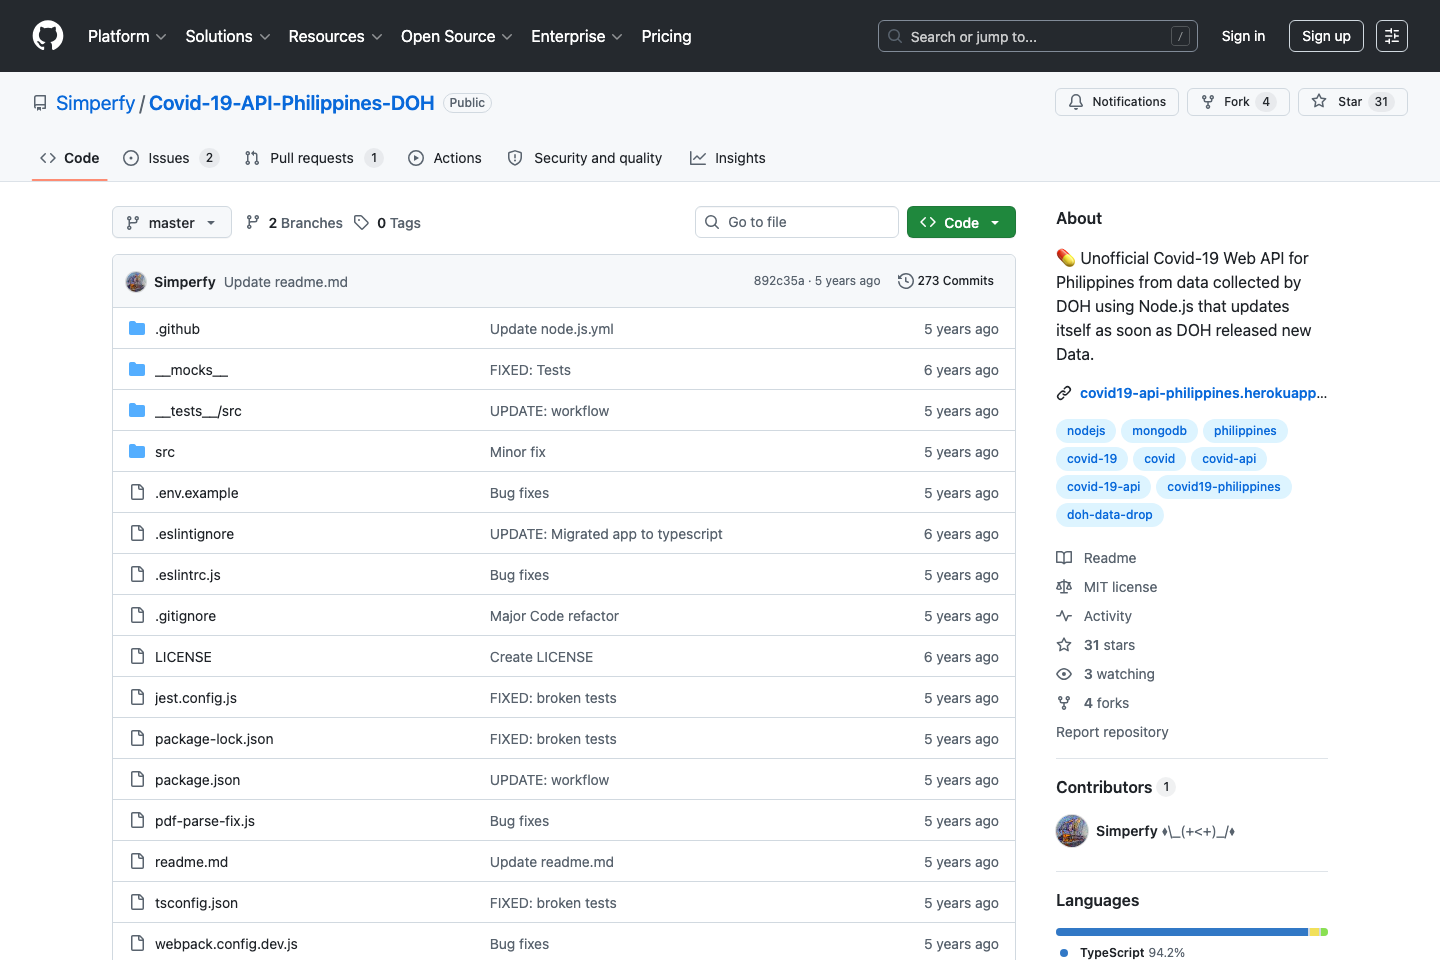Click the 0 Tags icon link
The image size is (1440, 960).
pos(362,223)
